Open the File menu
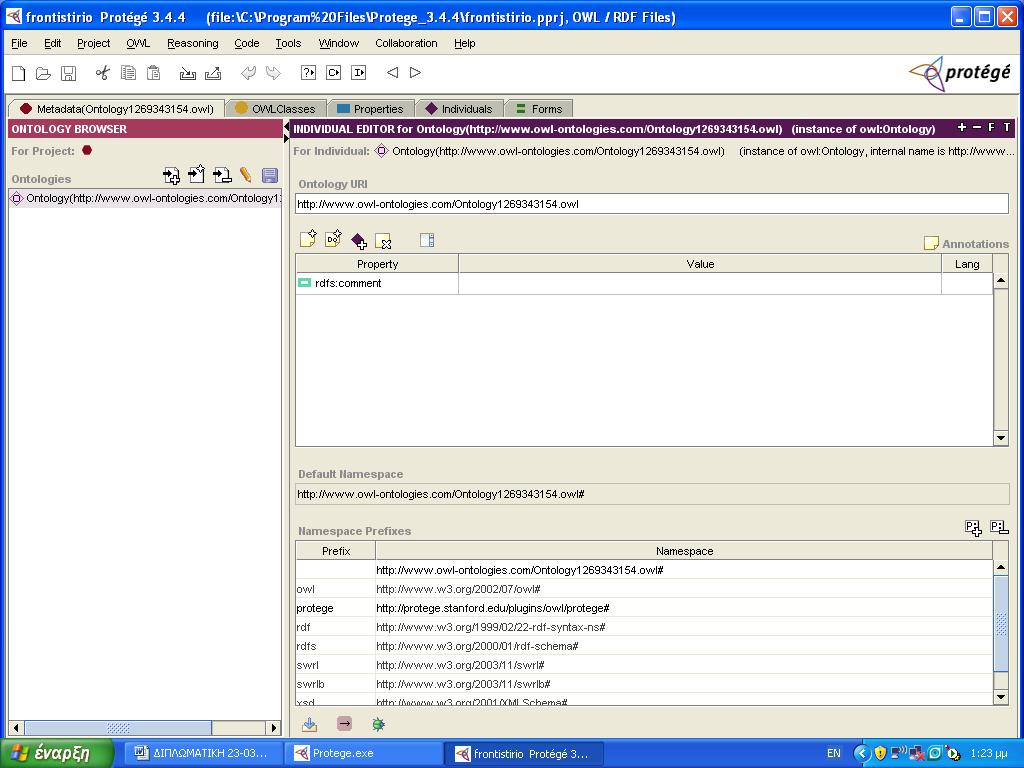 20,43
